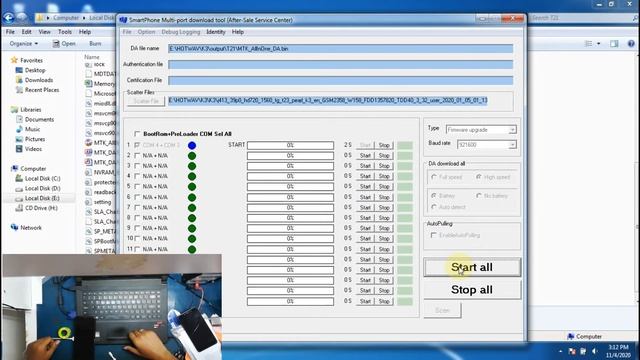
Task: Open the Help menu of download tool
Action: pyautogui.click(x=238, y=32)
